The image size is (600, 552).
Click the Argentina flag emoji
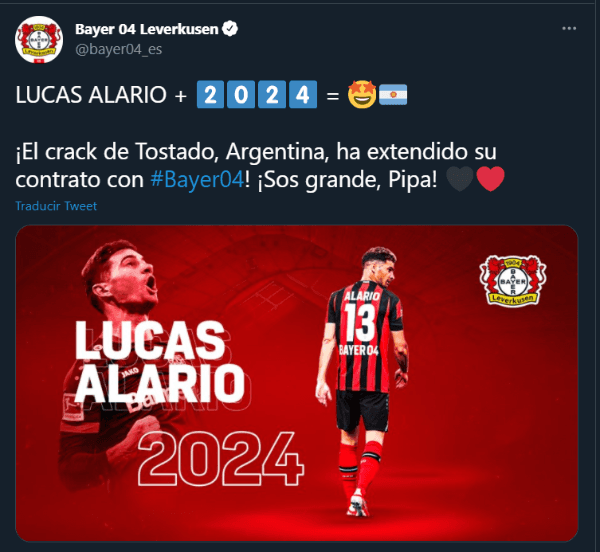click(393, 94)
